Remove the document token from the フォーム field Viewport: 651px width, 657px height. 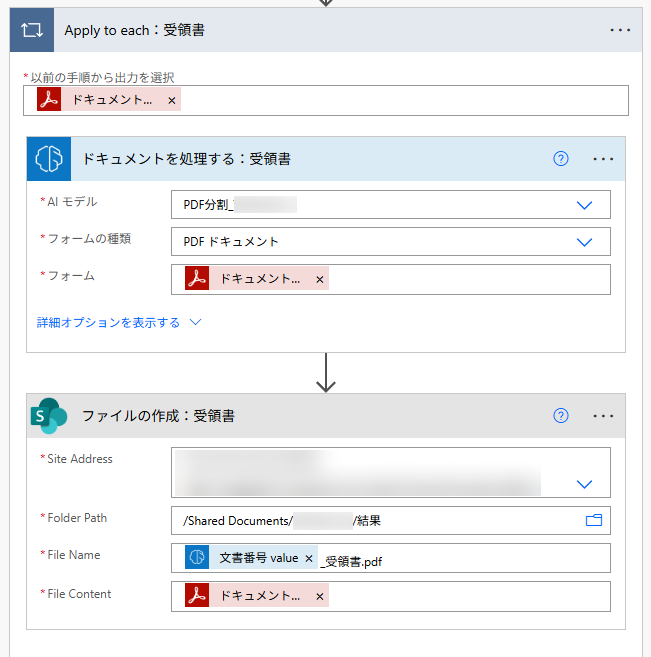320,279
